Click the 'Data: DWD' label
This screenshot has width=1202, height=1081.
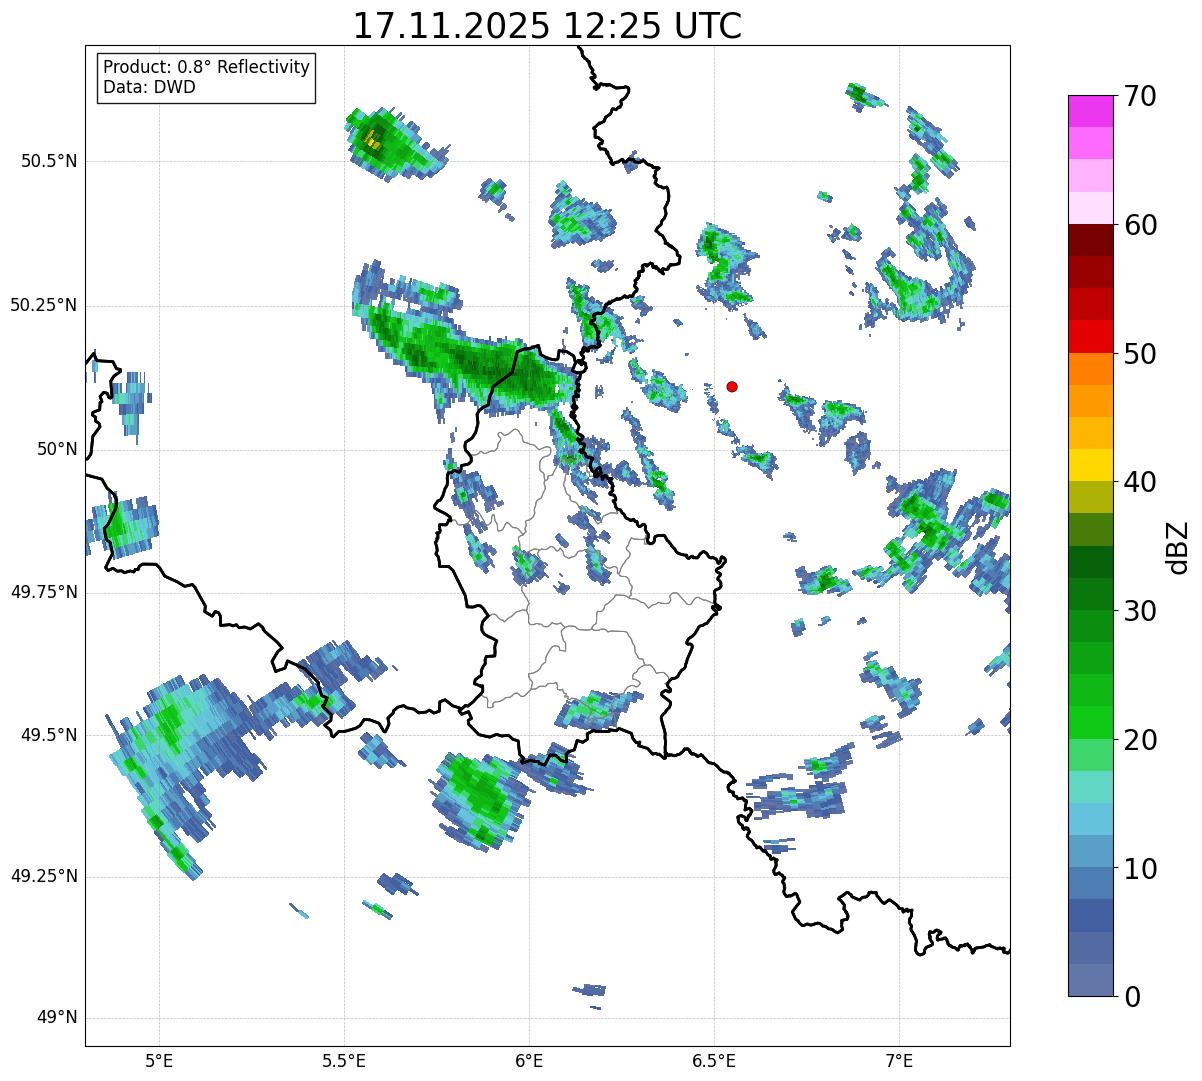coord(149,87)
